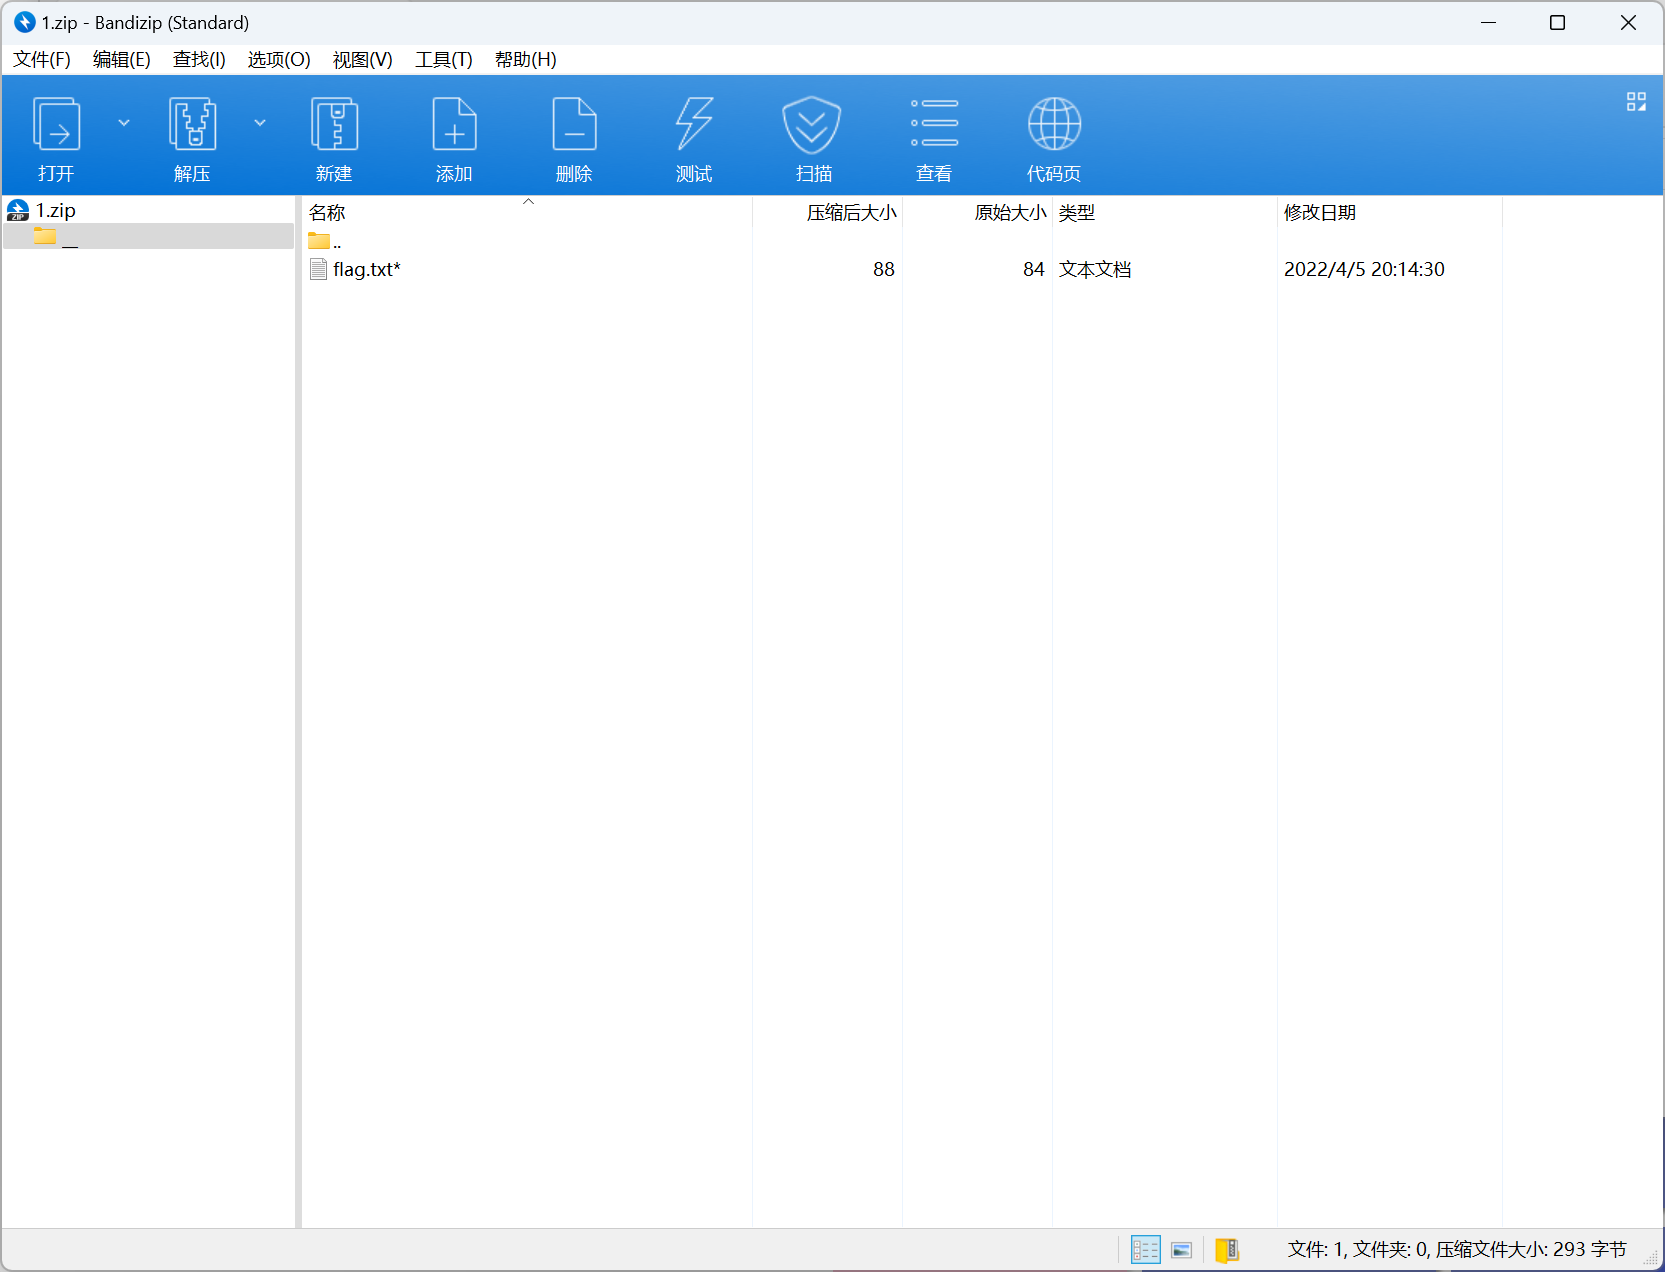Click the Delete (删除) toolbar icon

point(574,124)
